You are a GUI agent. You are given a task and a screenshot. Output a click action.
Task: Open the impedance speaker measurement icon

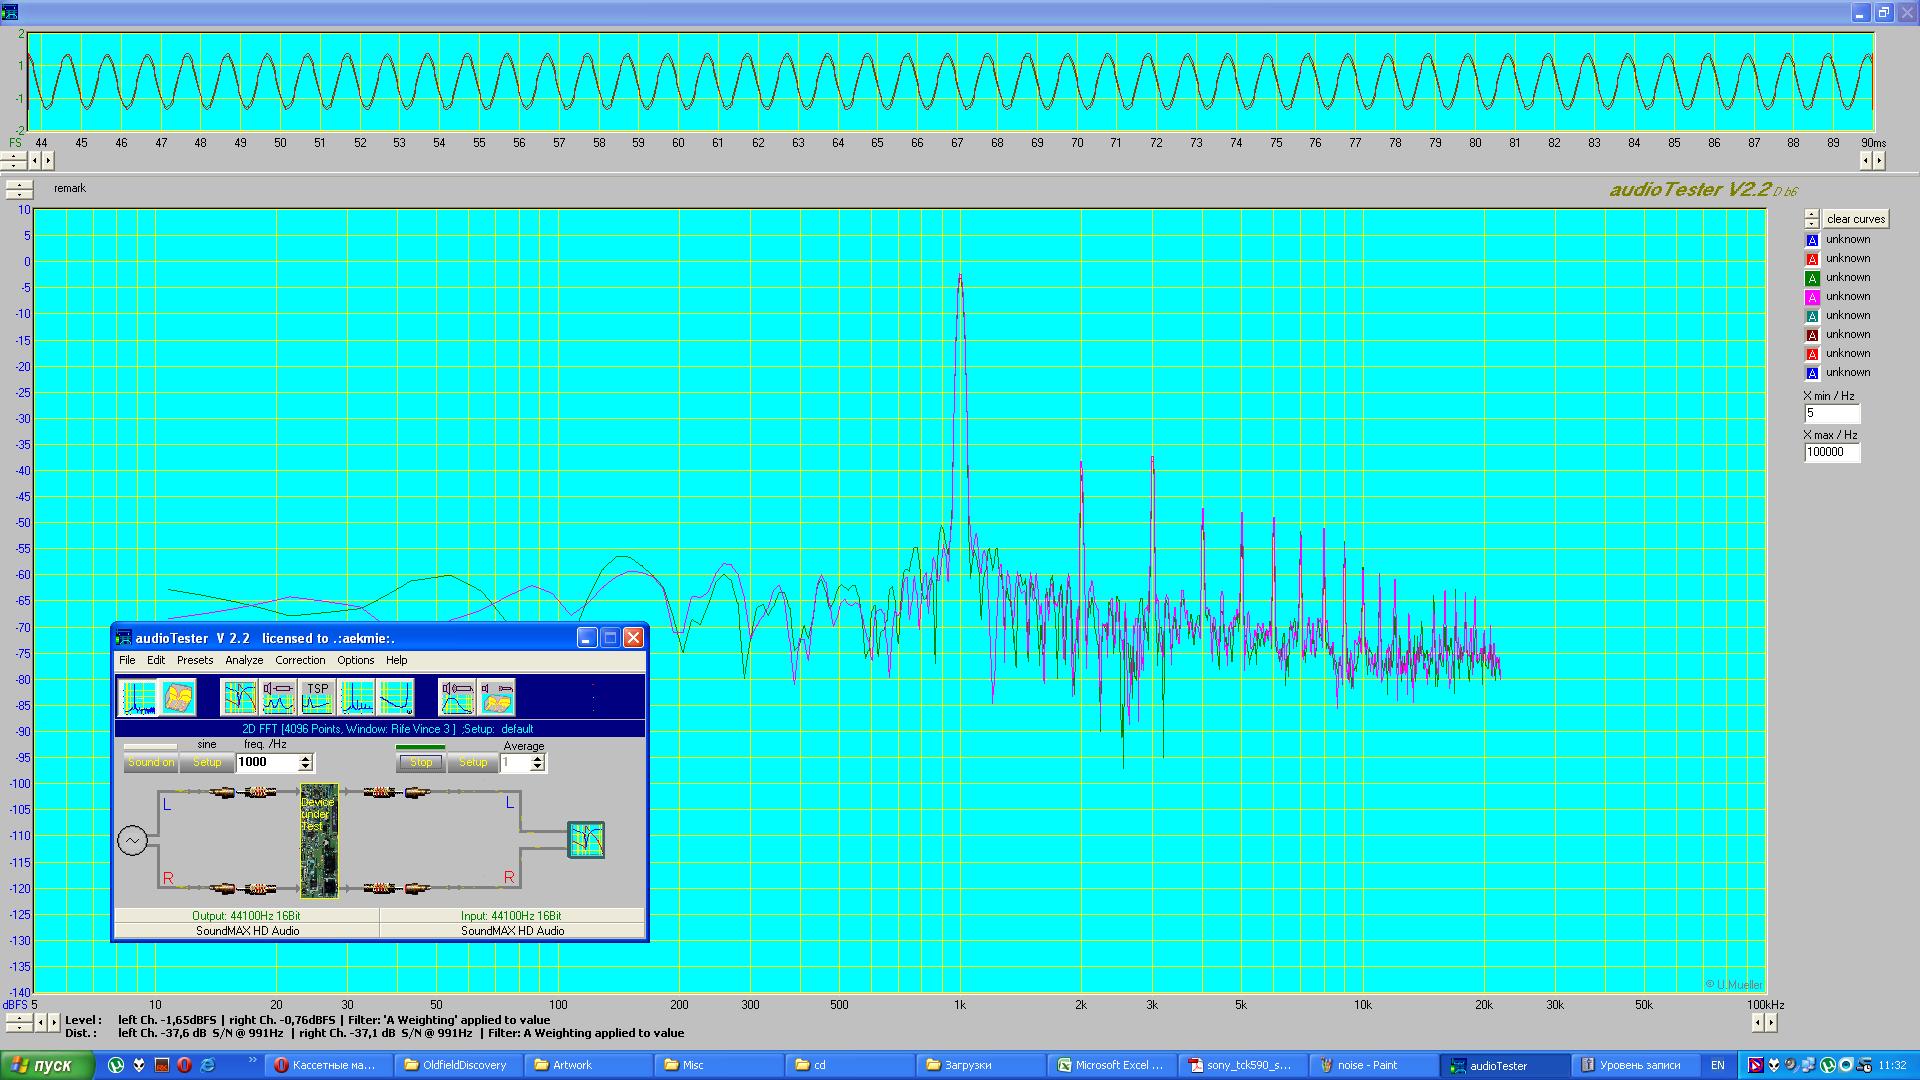pos(278,697)
